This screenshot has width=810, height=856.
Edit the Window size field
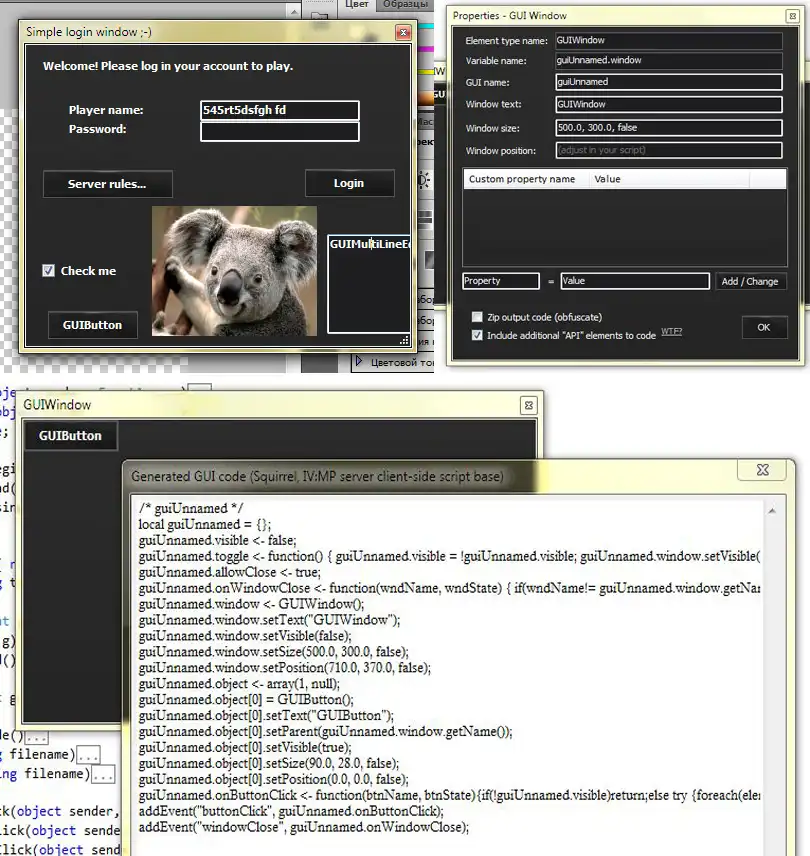click(669, 128)
